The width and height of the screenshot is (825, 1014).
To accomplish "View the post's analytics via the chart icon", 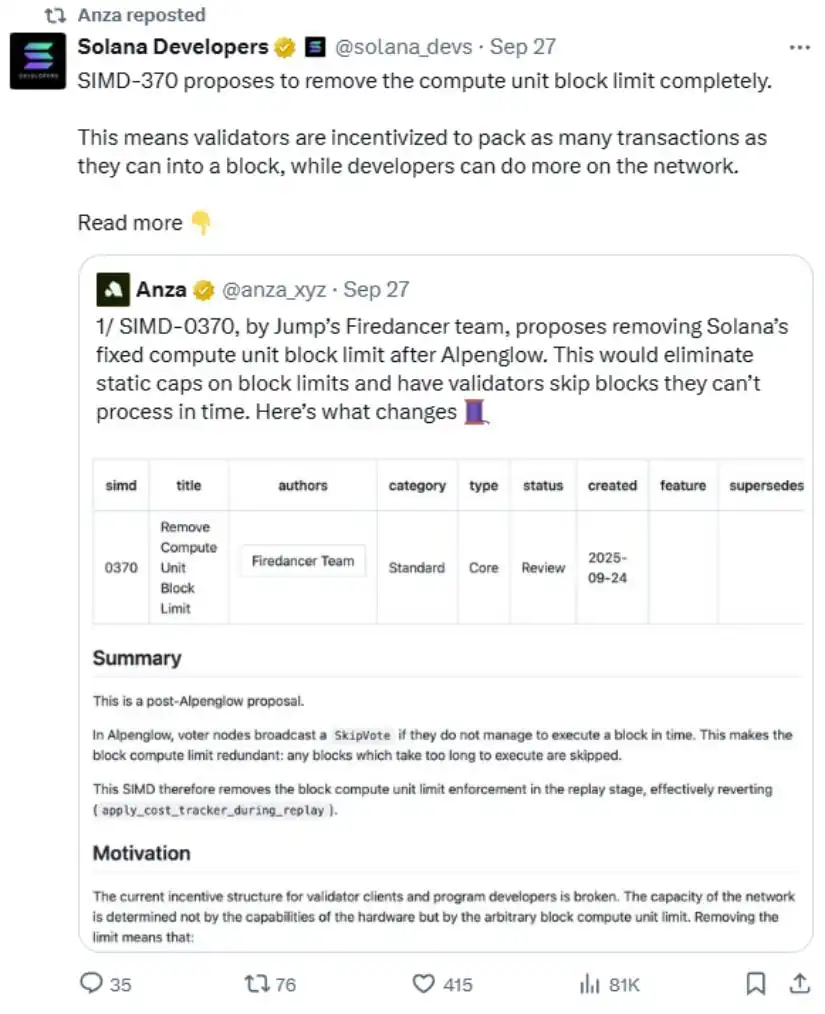I will coord(590,984).
